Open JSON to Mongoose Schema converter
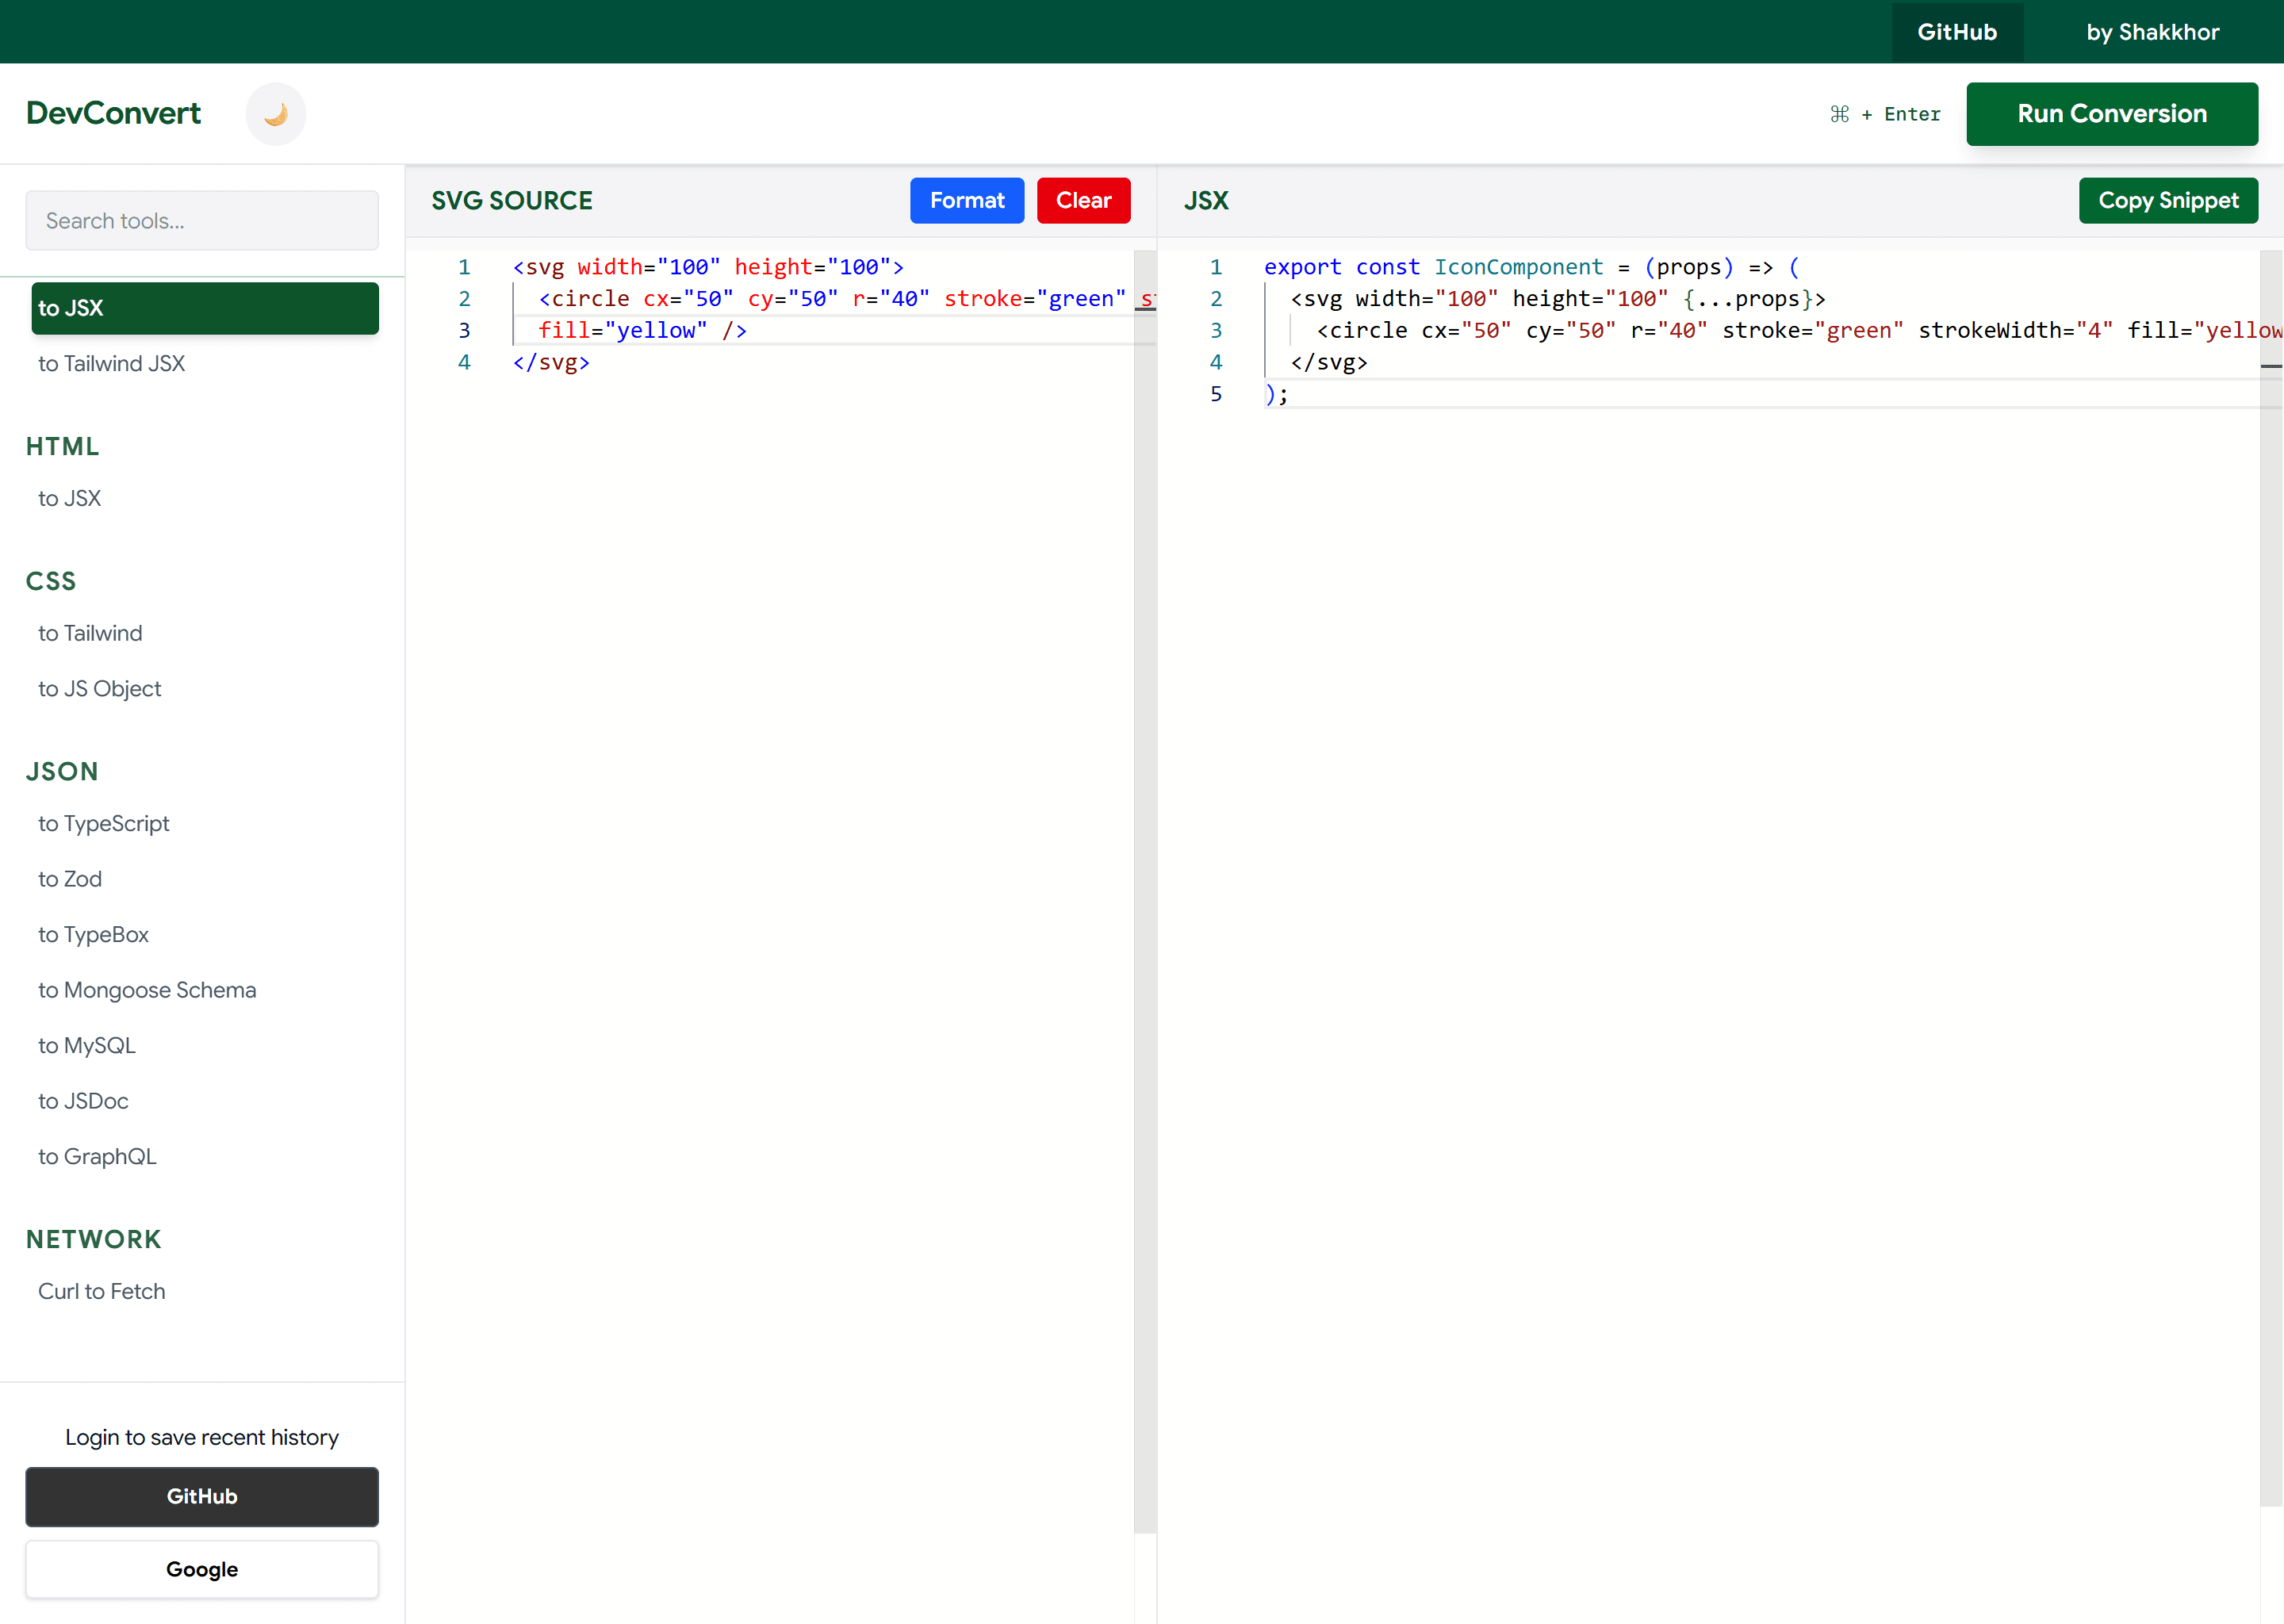 tap(147, 990)
